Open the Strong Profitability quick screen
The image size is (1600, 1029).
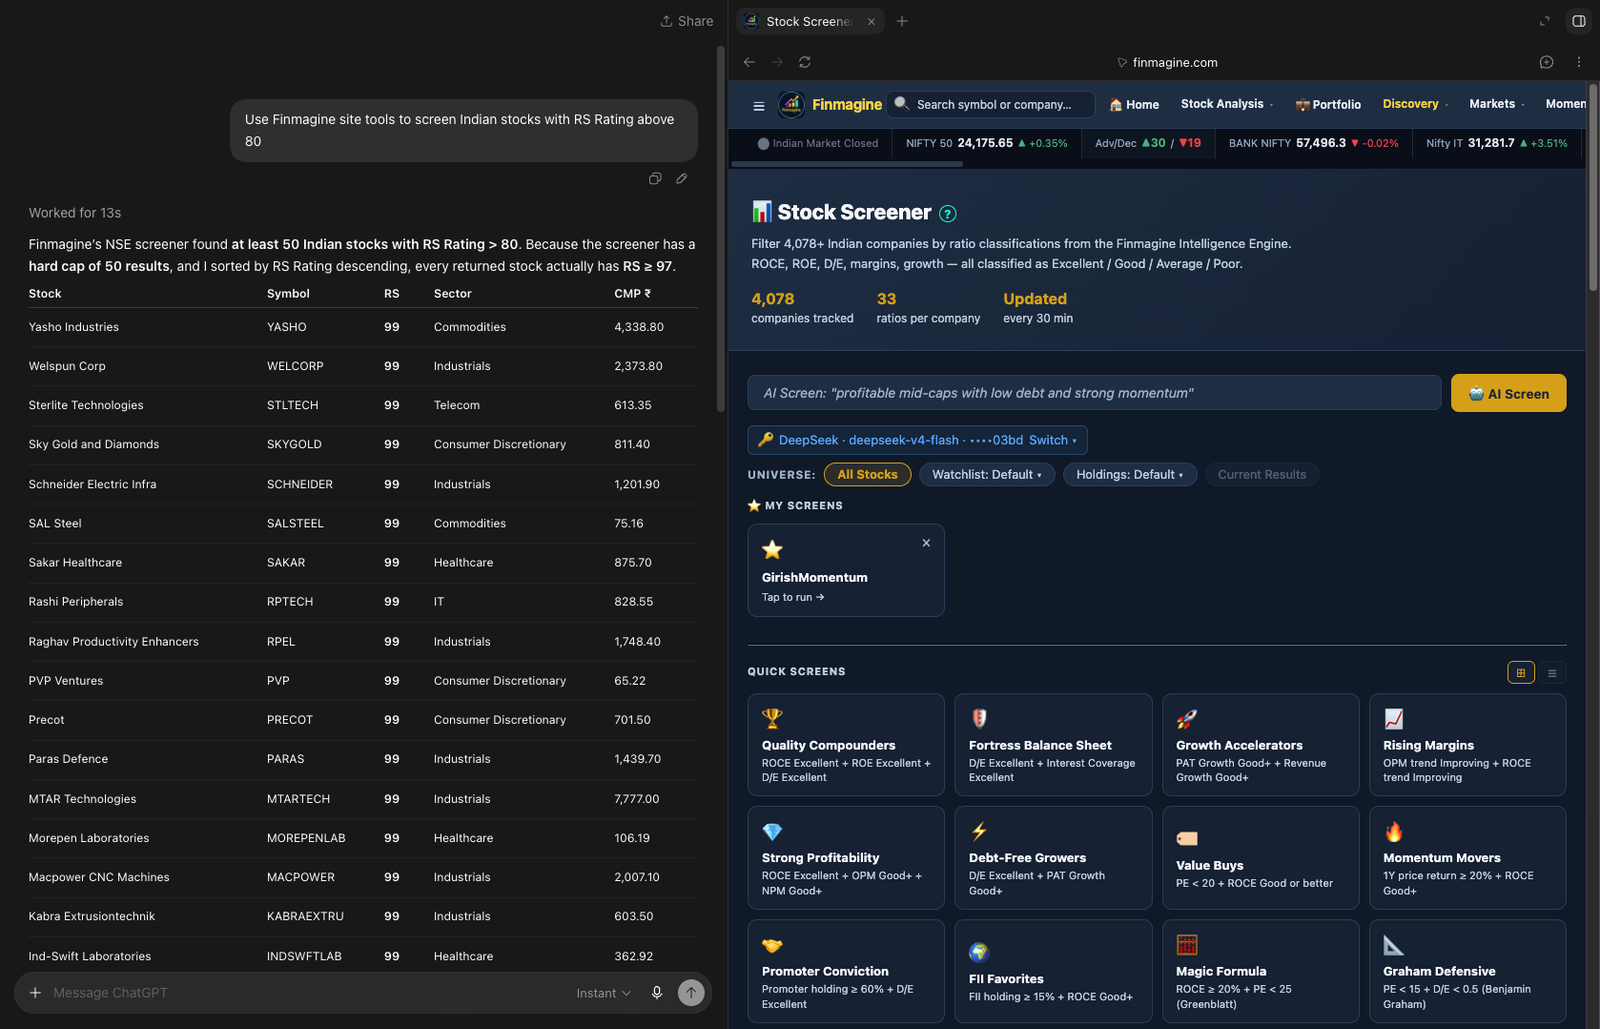pyautogui.click(x=846, y=858)
